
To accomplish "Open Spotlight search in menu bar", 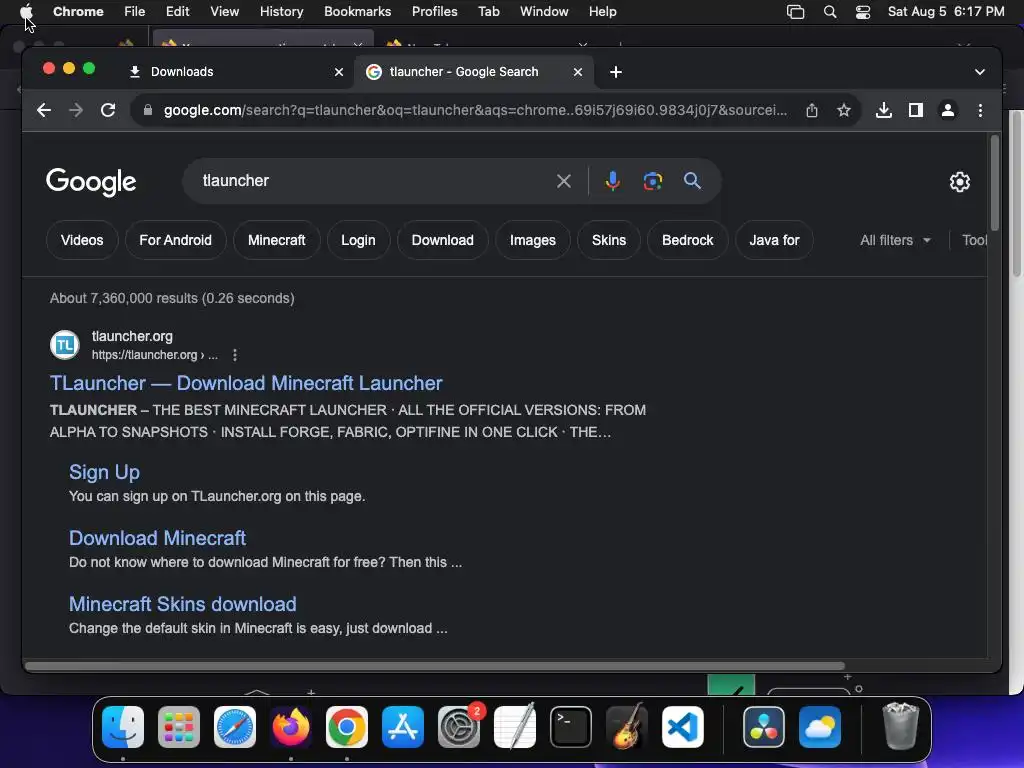I will 830,12.
